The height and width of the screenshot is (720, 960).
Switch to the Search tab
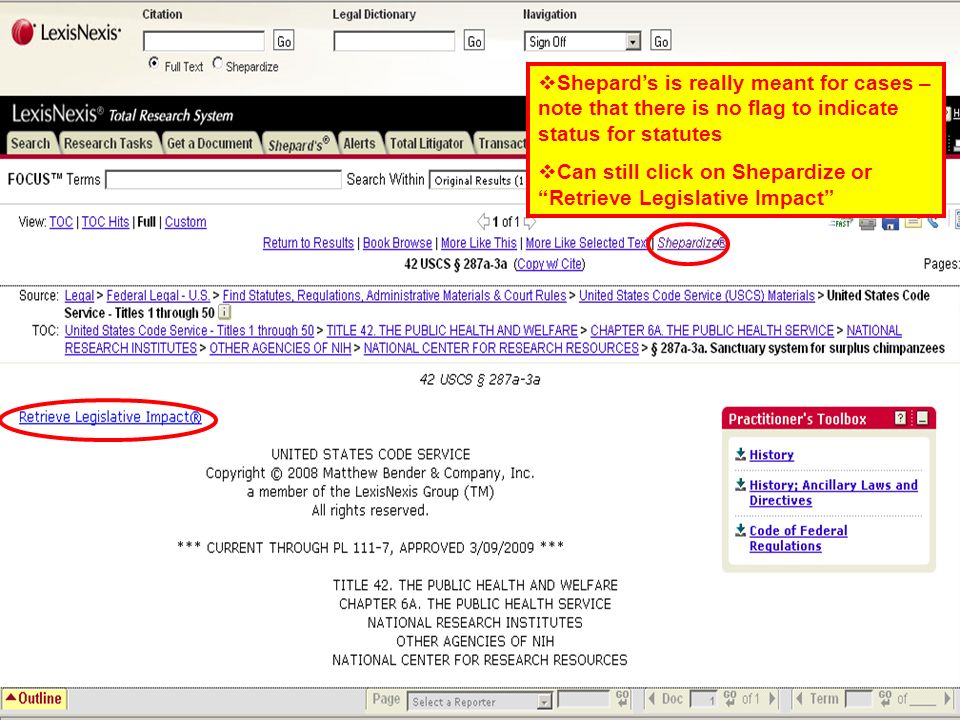coord(31,143)
